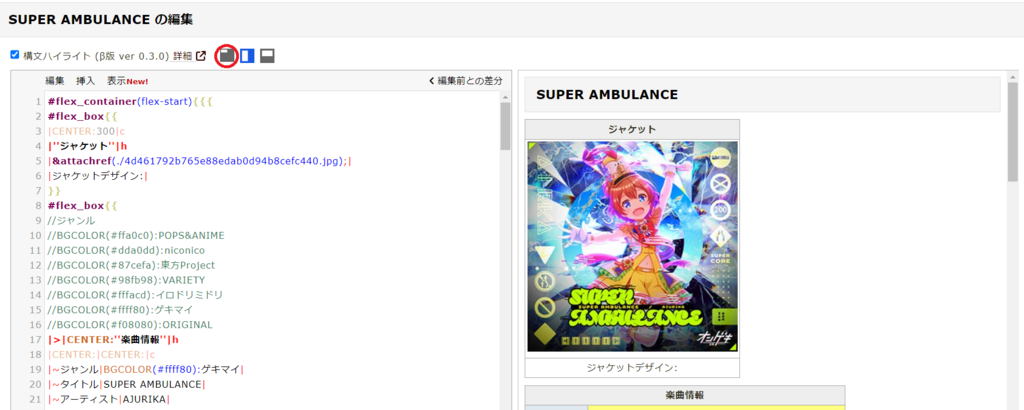Click code line '|ジャケットデザイン:|'

[x=98, y=176]
